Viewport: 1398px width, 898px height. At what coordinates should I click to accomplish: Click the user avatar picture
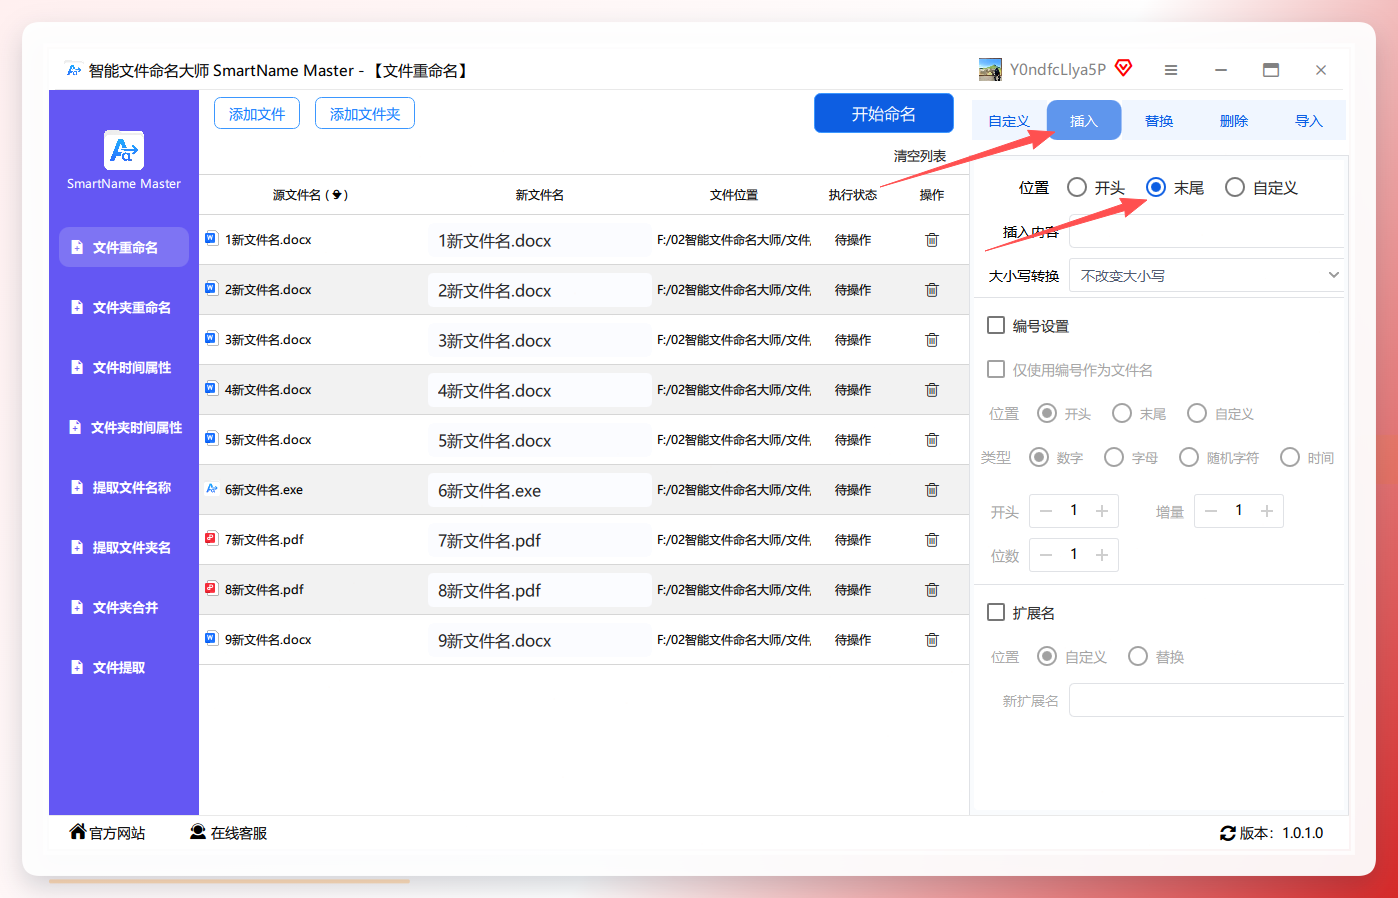tap(990, 69)
